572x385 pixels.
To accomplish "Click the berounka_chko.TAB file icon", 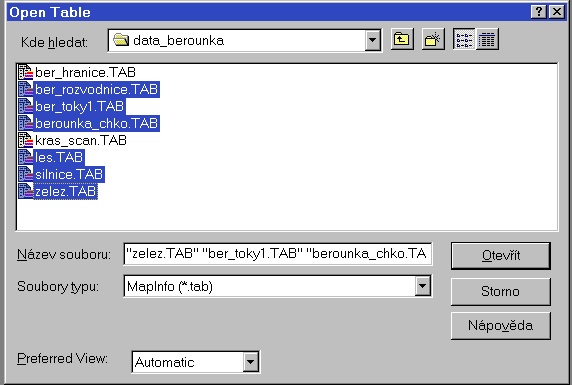I will click(26, 123).
